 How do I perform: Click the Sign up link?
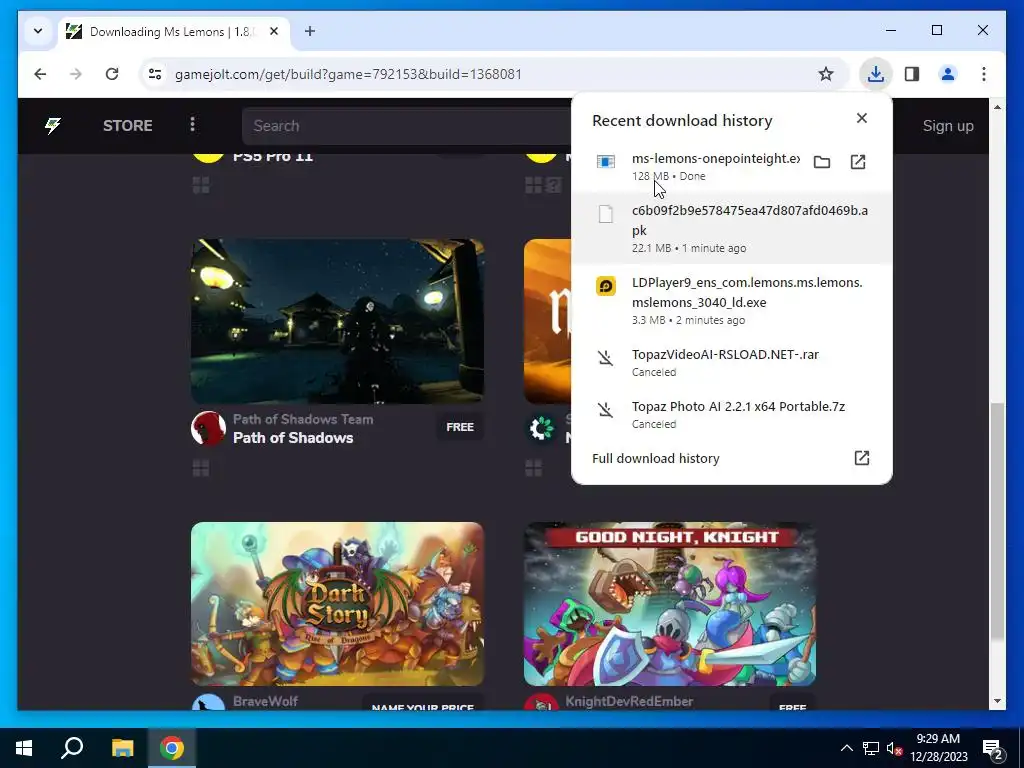coord(948,126)
